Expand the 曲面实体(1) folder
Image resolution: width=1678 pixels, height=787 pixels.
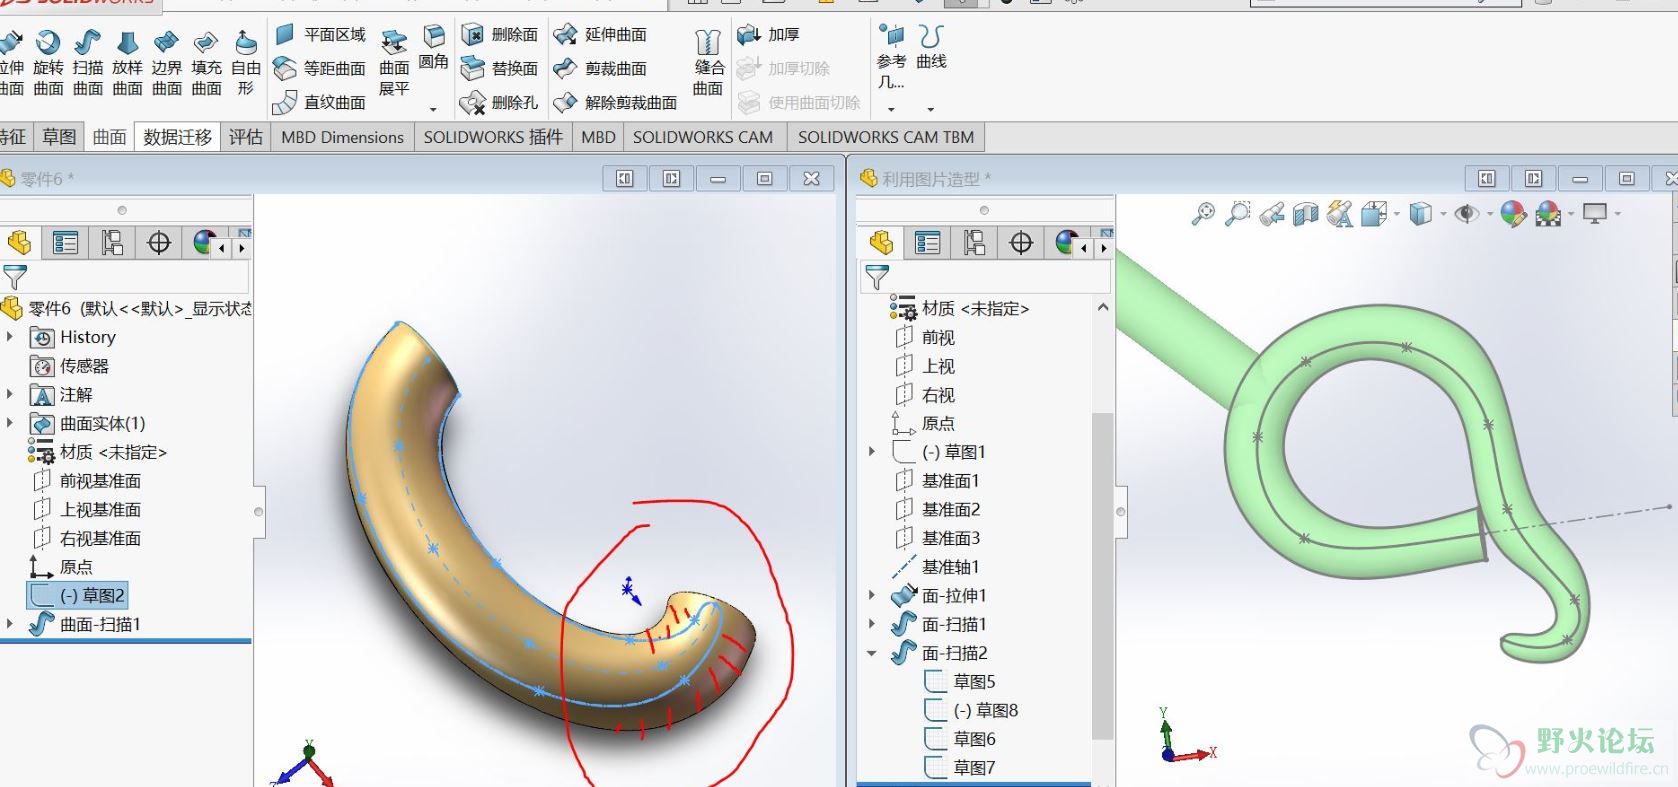pos(10,423)
